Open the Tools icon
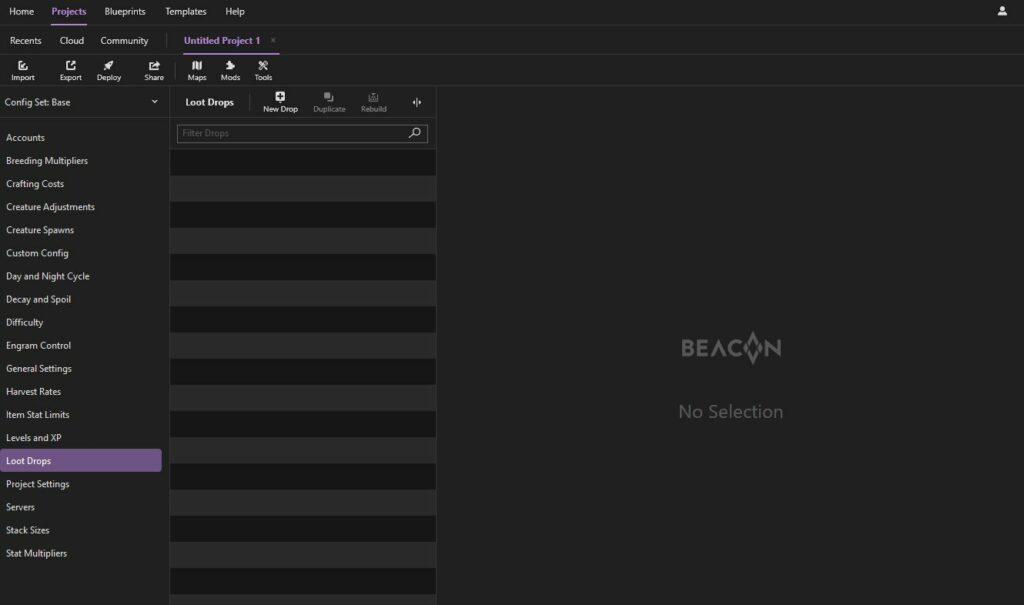This screenshot has height=605, width=1024. coord(263,68)
